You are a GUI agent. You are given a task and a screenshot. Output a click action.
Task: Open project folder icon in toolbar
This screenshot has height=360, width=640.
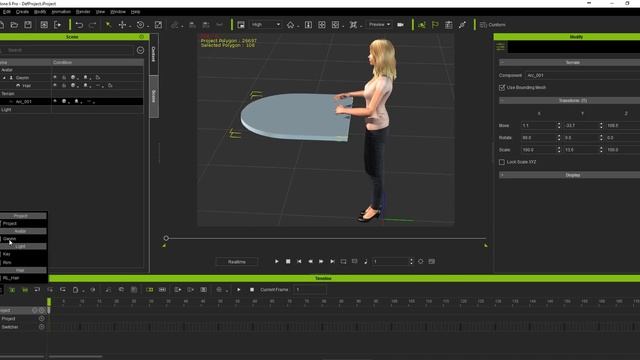(x=14, y=25)
